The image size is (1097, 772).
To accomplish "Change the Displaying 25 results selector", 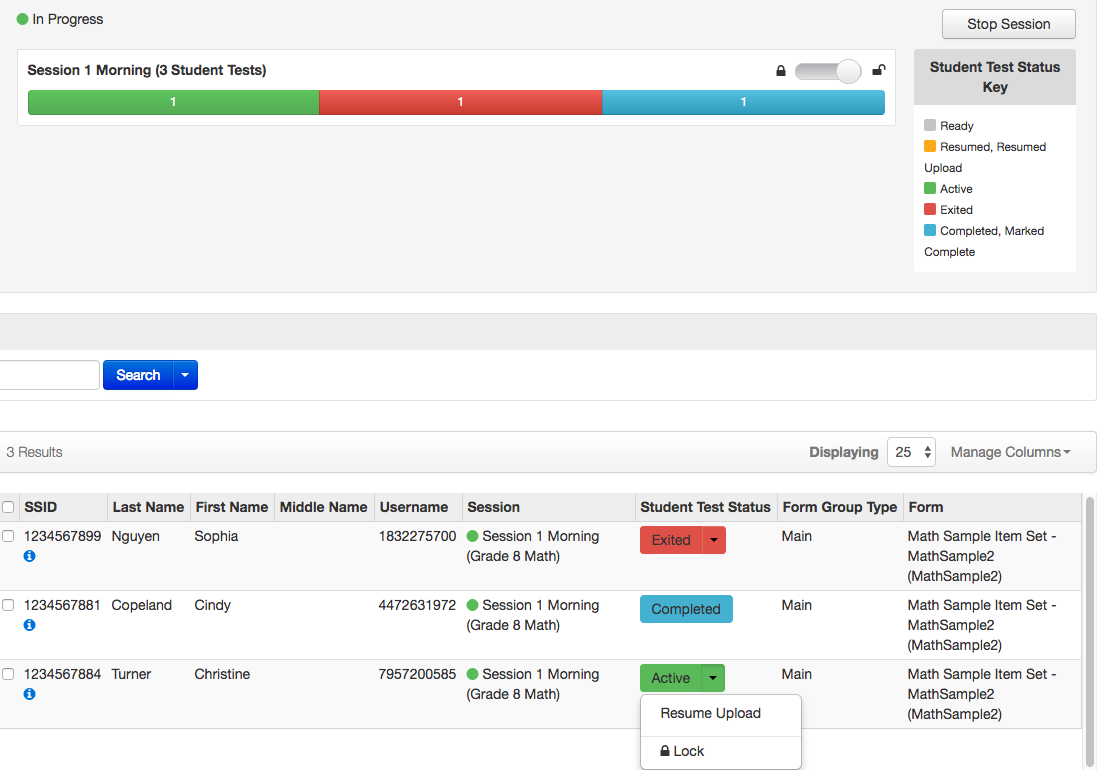I will pos(911,452).
